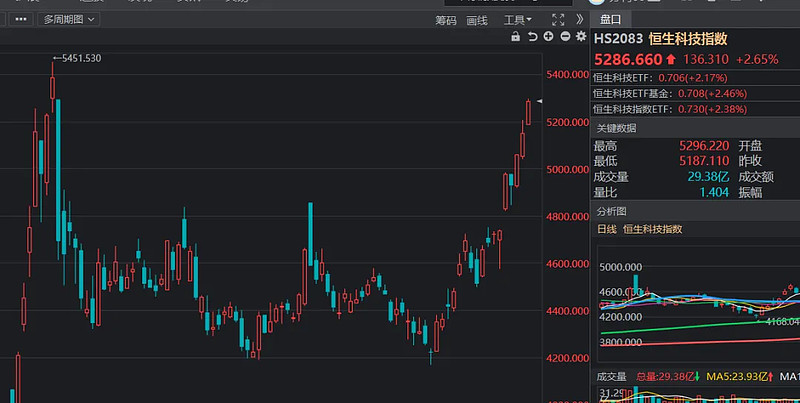Image resolution: width=800 pixels, height=403 pixels.
Task: Click 恒生科技指数 label in 分析图
Action: click(x=653, y=229)
